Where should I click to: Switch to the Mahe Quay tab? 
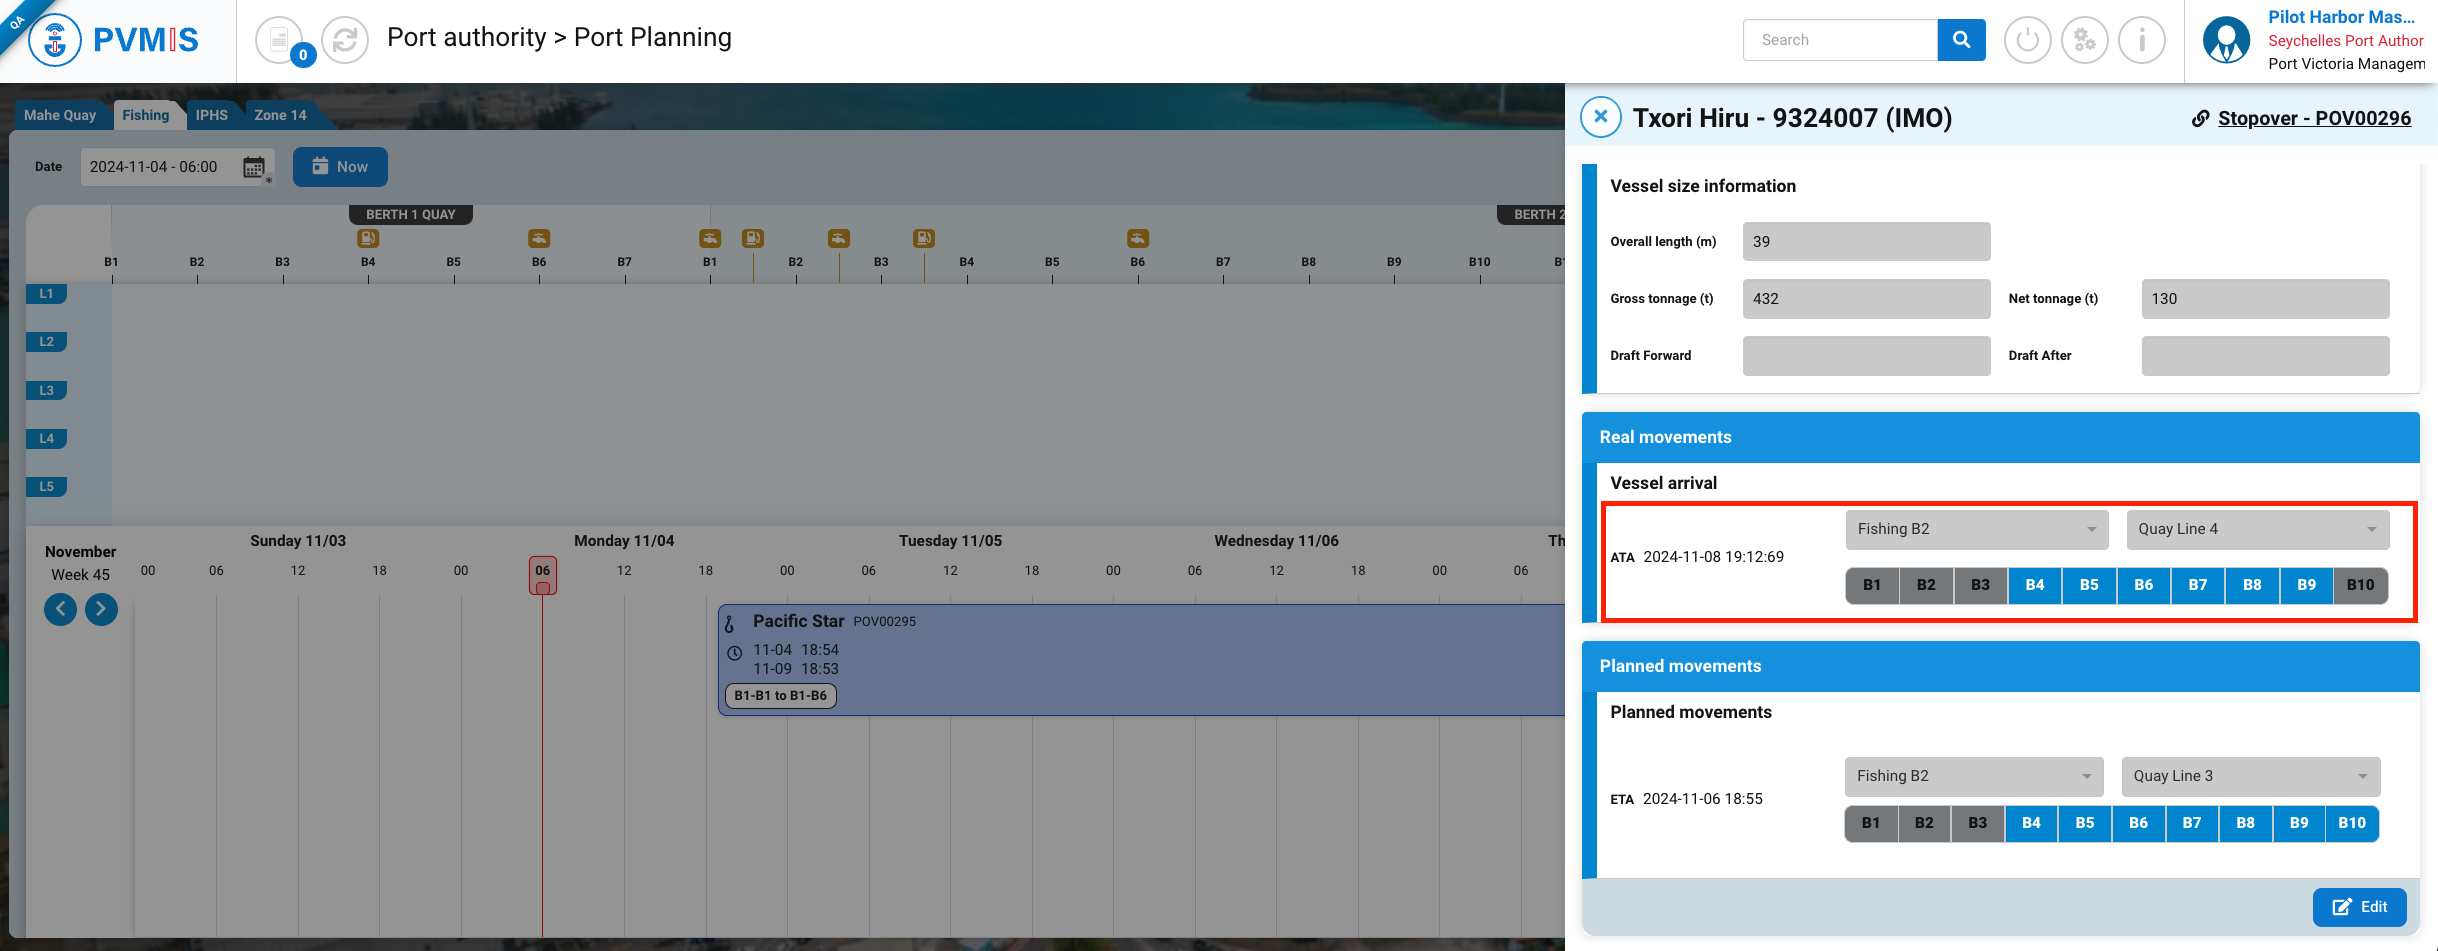(x=60, y=115)
